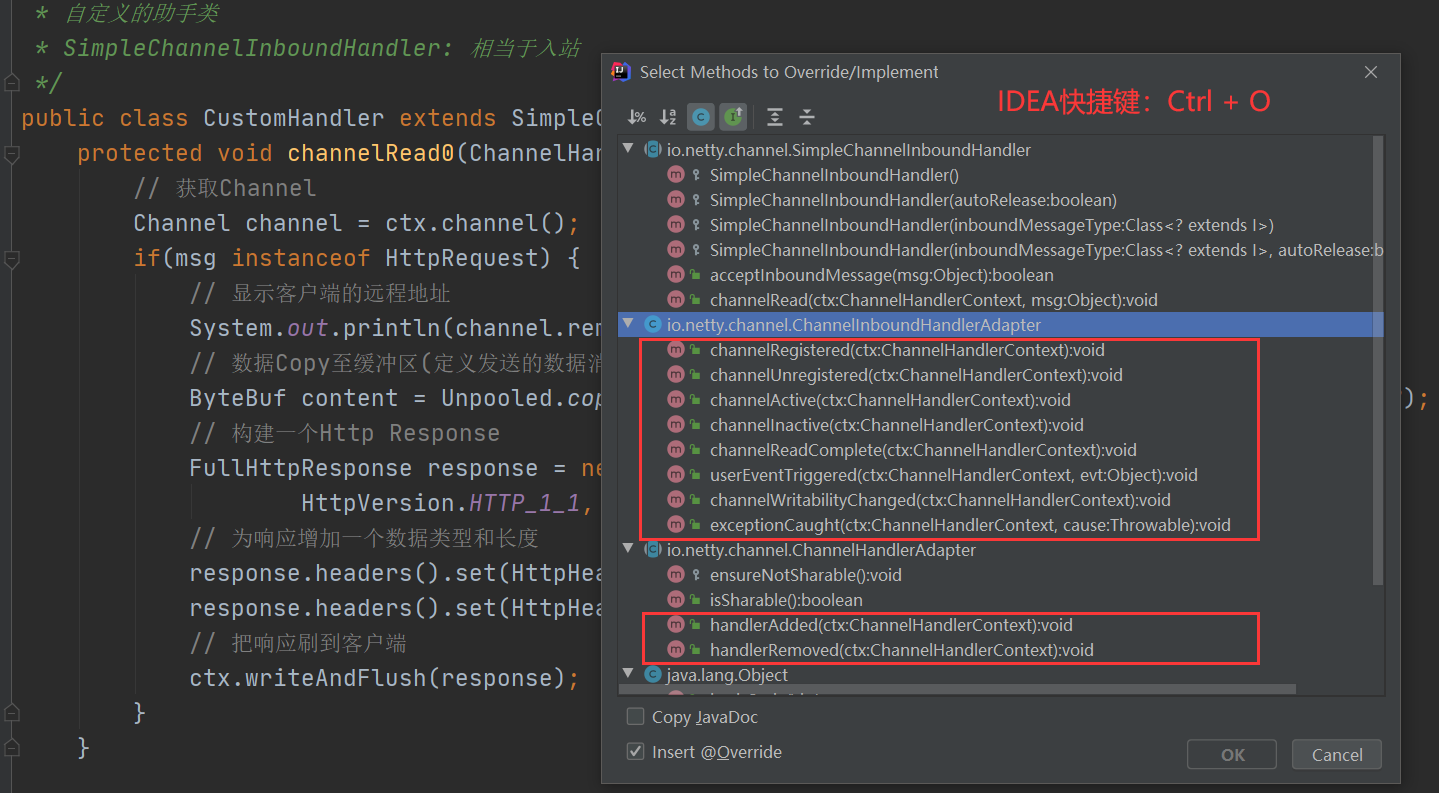The image size is (1439, 793).
Task: Collapse the java.lang.Object tree node
Action: tap(628, 675)
